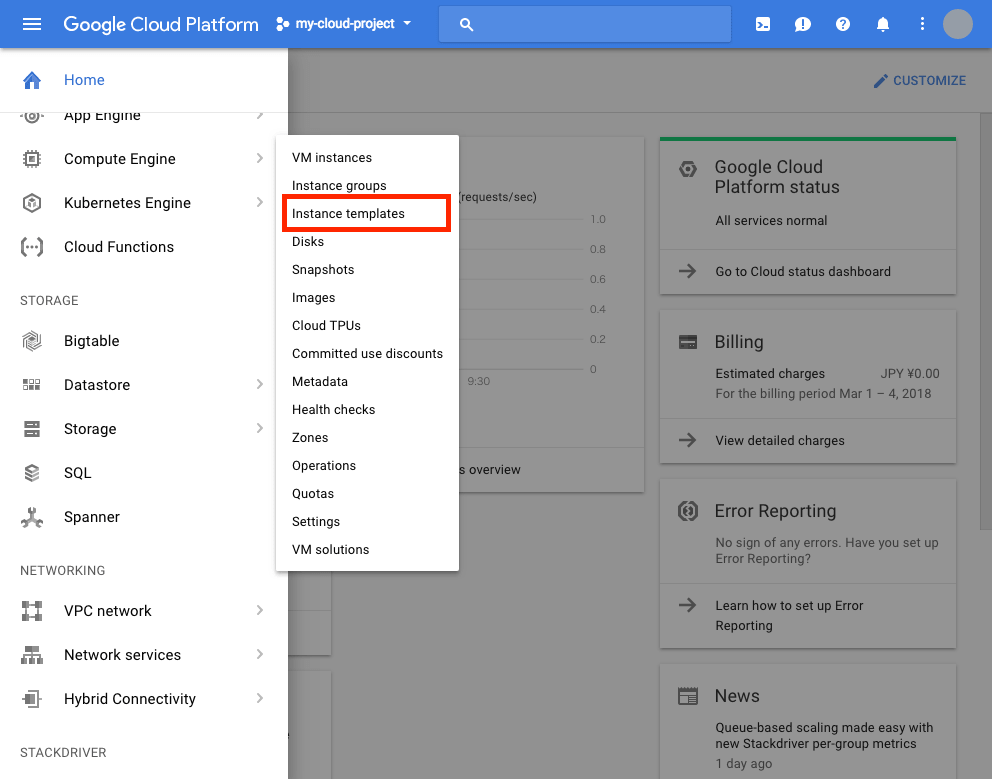Screen dimensions: 992x779
Task: Click the Storage bucket icon
Action: click(x=32, y=429)
